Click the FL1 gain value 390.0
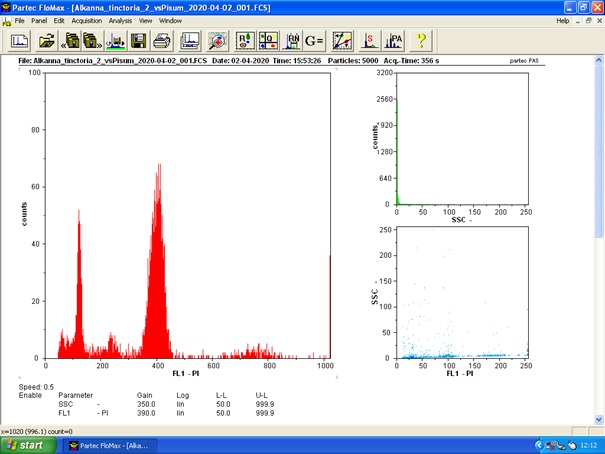Image resolution: width=605 pixels, height=454 pixels. [x=146, y=413]
